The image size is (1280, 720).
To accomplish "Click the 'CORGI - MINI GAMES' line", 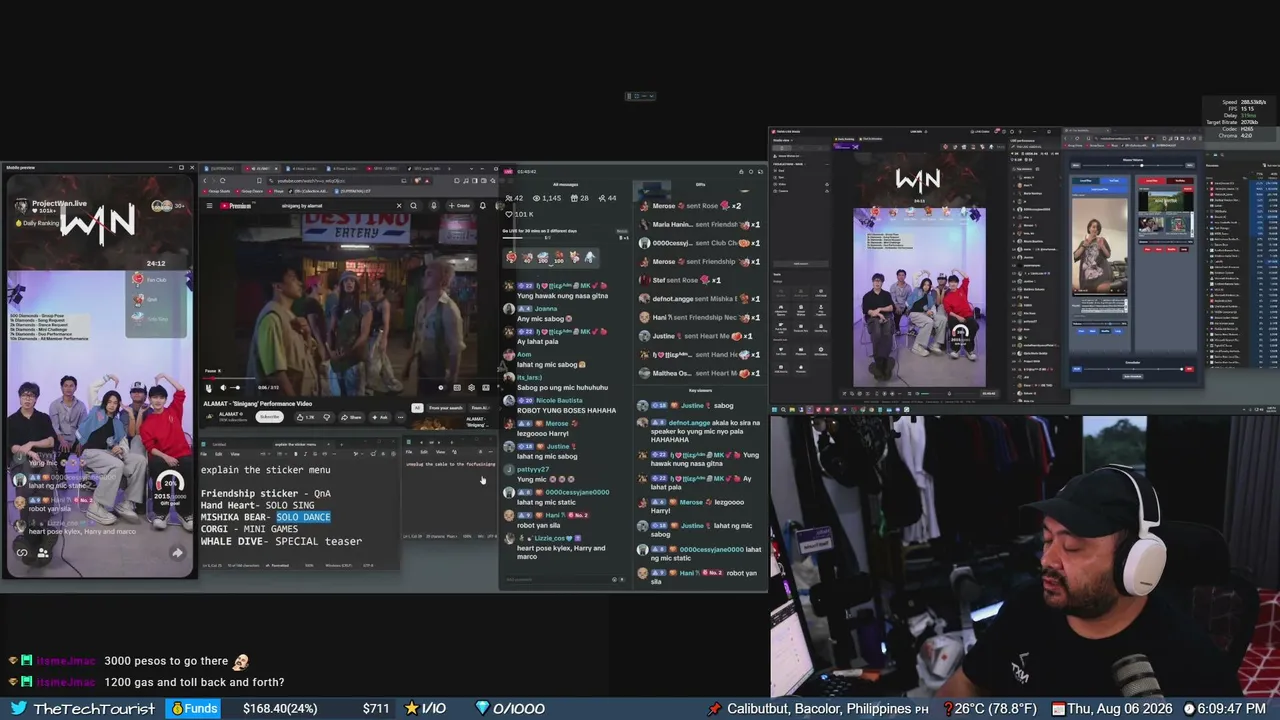I will 249,529.
